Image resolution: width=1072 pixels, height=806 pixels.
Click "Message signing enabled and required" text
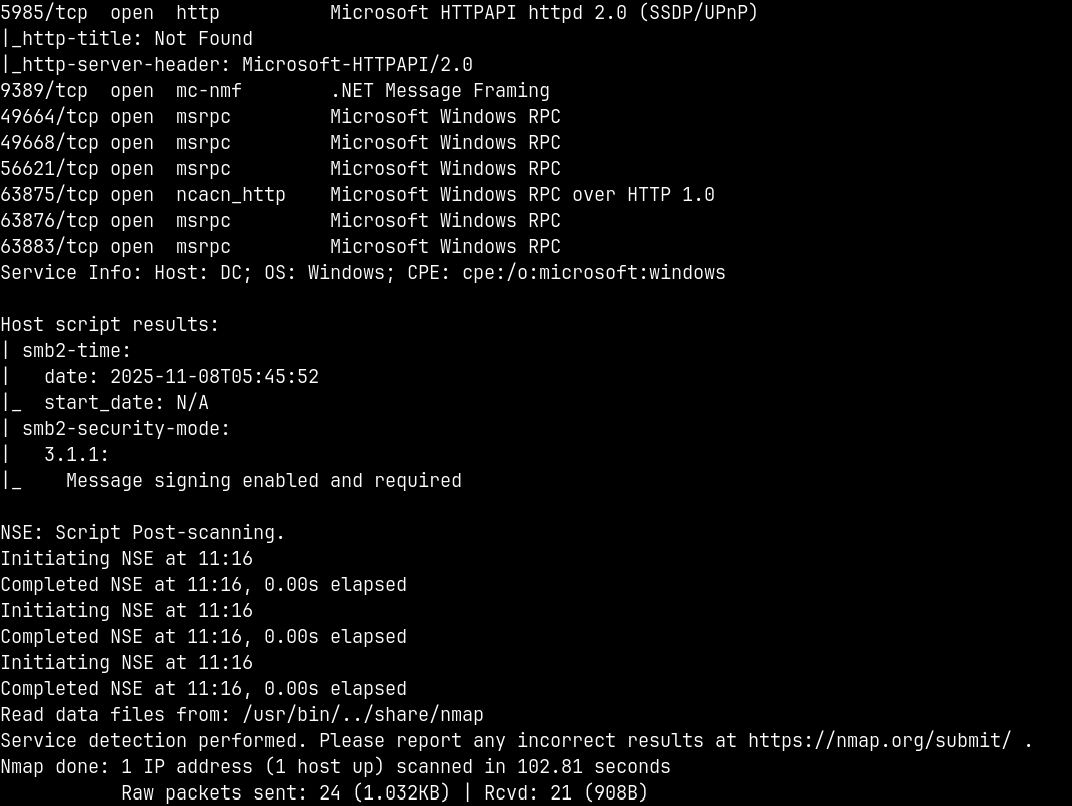click(x=264, y=481)
